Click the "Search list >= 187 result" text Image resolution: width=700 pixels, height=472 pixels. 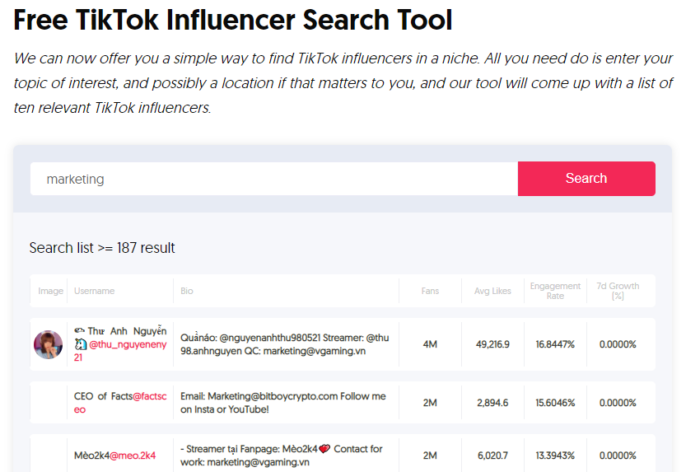click(x=102, y=248)
